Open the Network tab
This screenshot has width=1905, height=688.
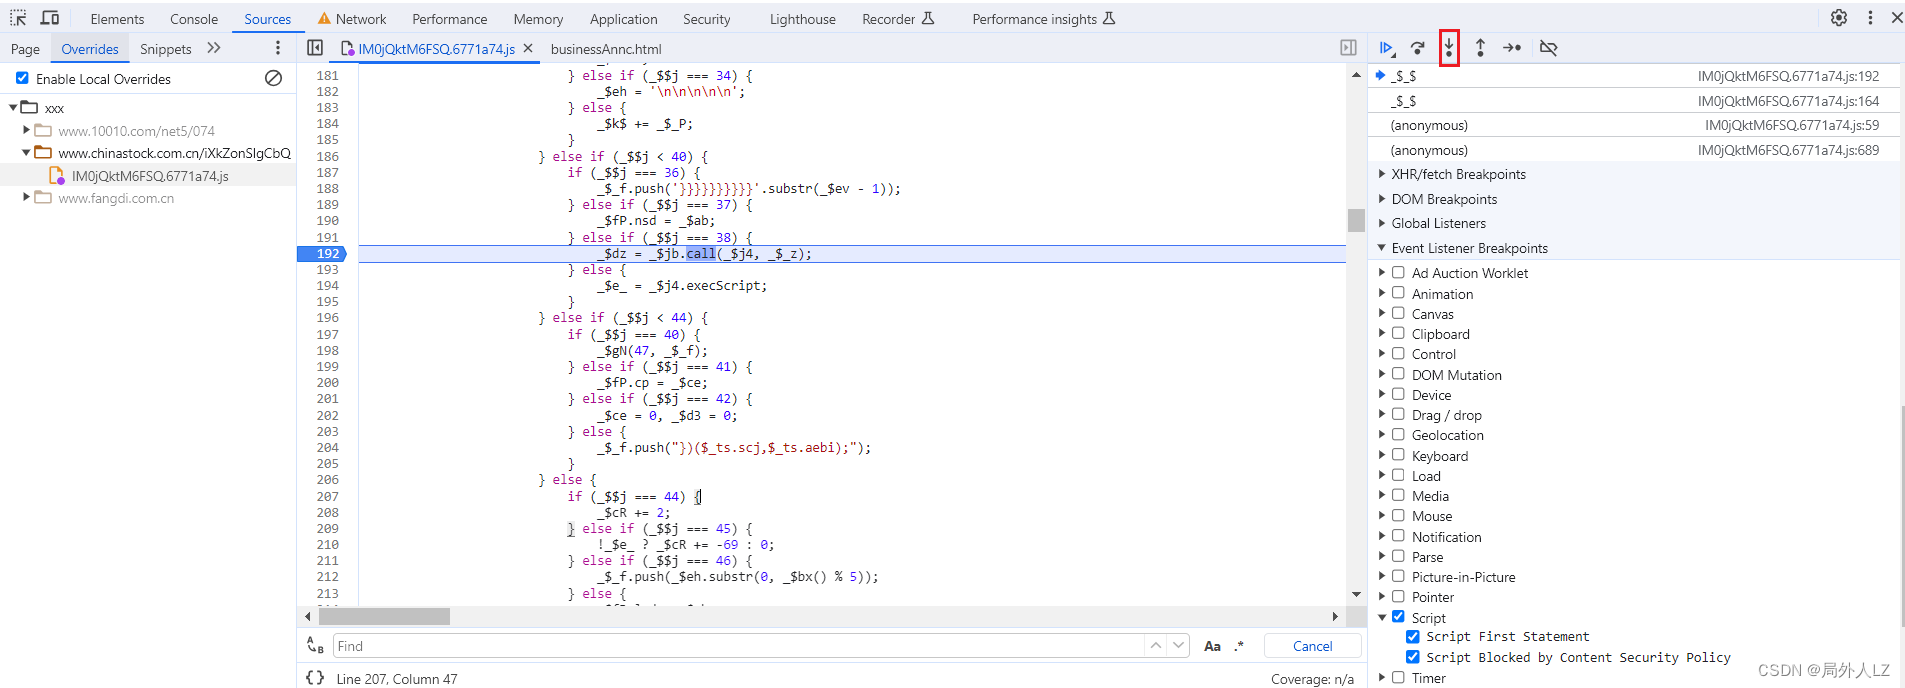click(361, 19)
